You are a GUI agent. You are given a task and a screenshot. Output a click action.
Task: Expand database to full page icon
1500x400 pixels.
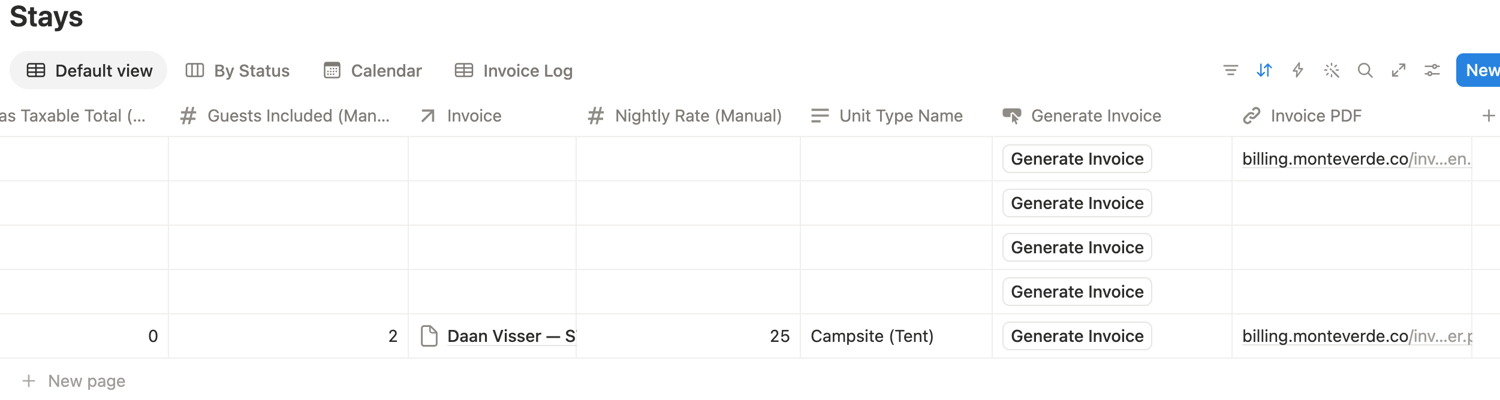tap(1399, 71)
